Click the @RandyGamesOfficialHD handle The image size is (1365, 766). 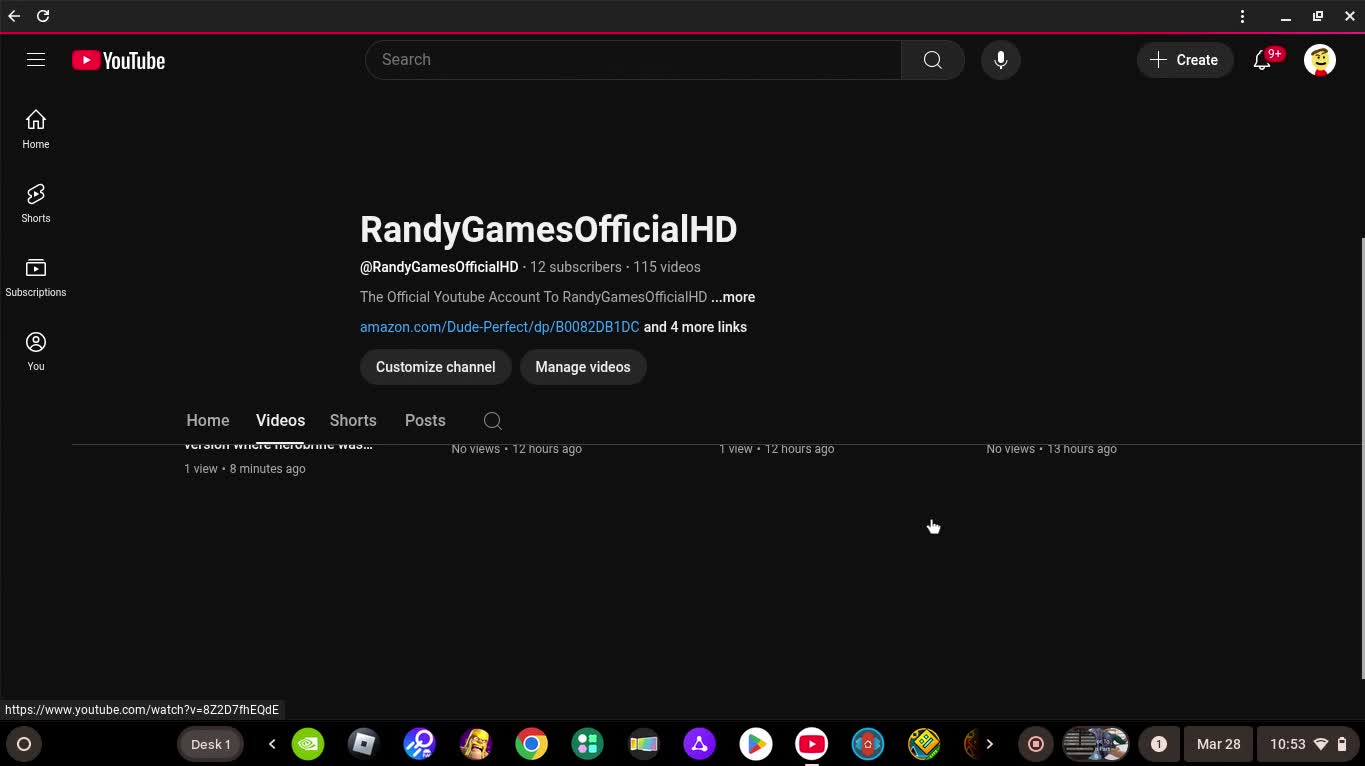click(x=439, y=267)
